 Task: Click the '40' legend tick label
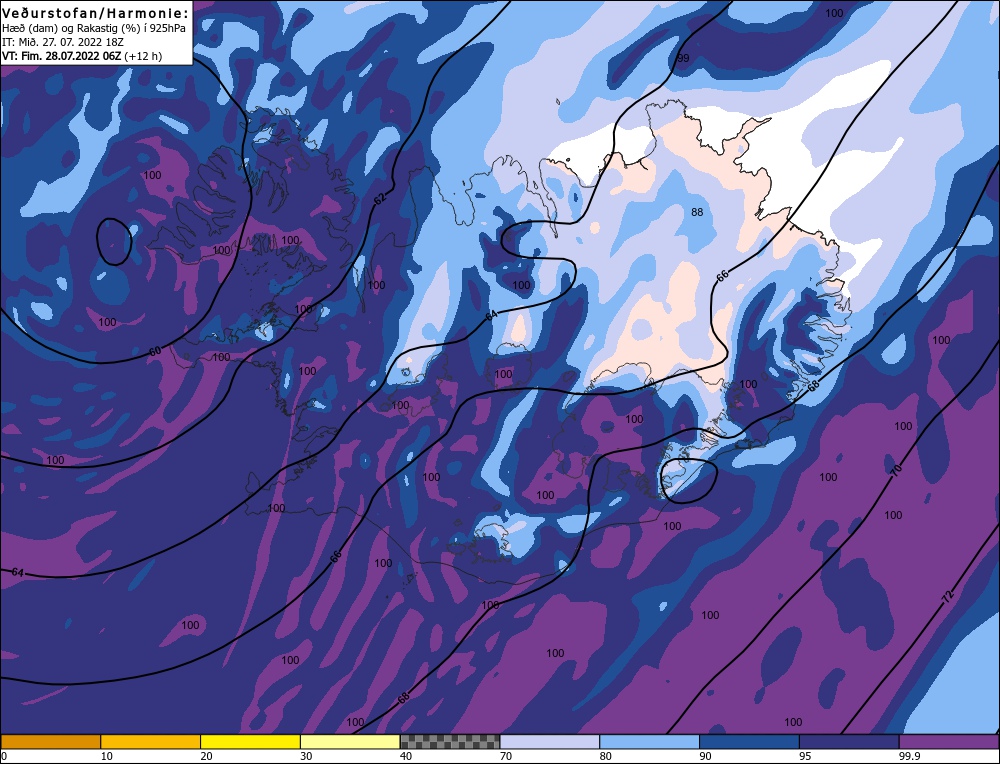(x=406, y=756)
